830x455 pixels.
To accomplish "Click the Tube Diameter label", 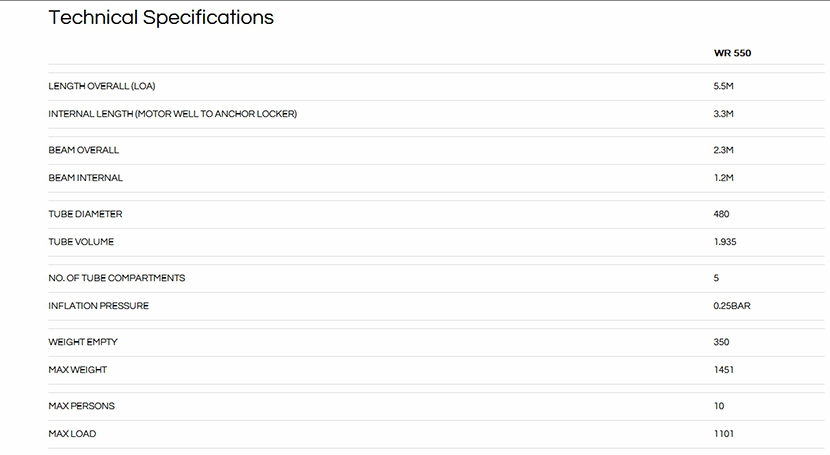I will tap(85, 214).
